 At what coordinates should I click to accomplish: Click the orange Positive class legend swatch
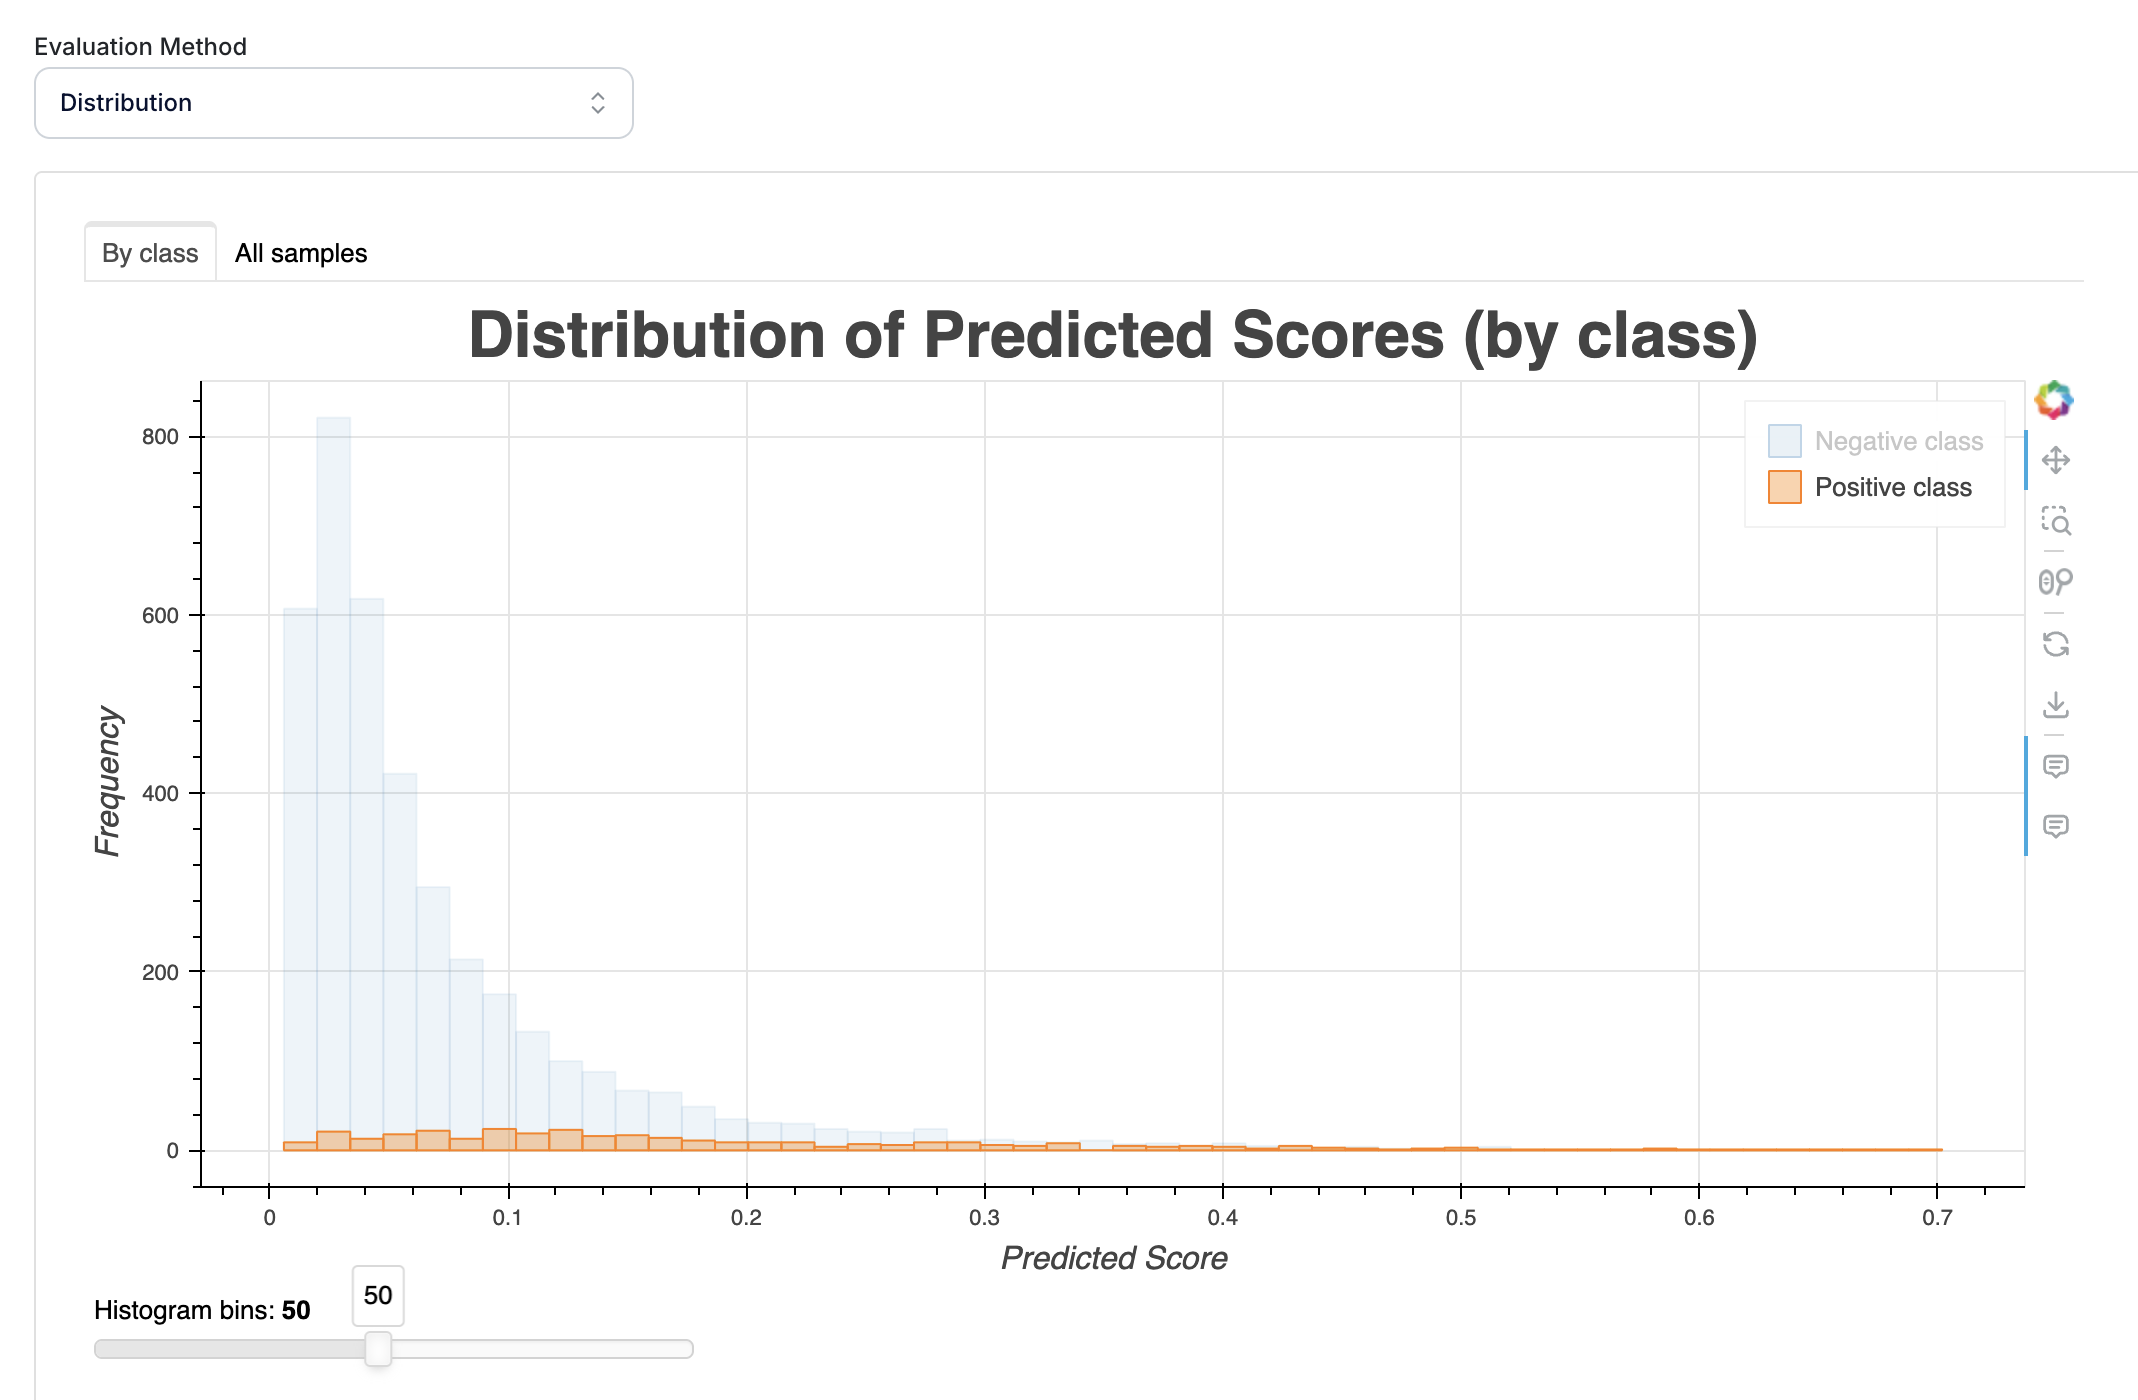(1784, 487)
